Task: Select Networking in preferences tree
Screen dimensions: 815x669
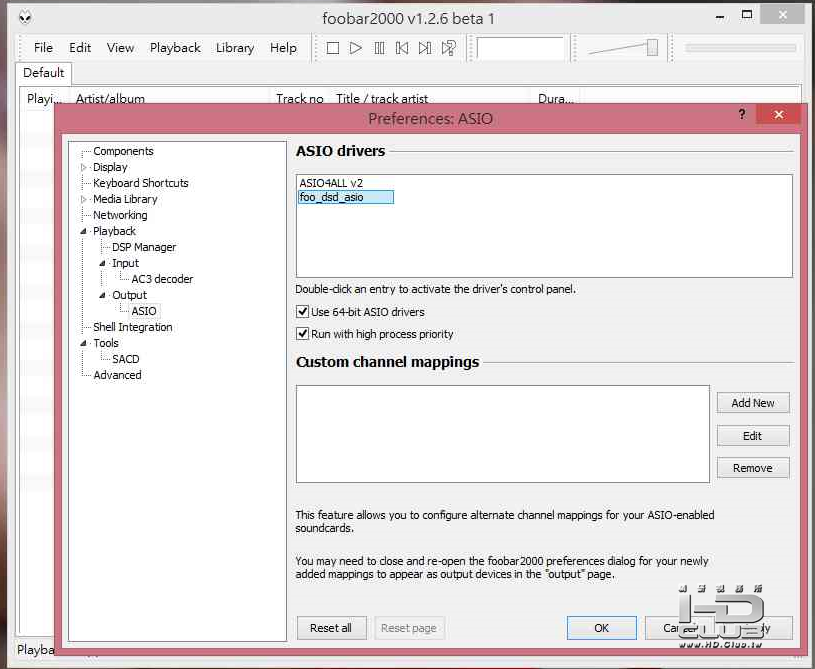Action: click(120, 215)
